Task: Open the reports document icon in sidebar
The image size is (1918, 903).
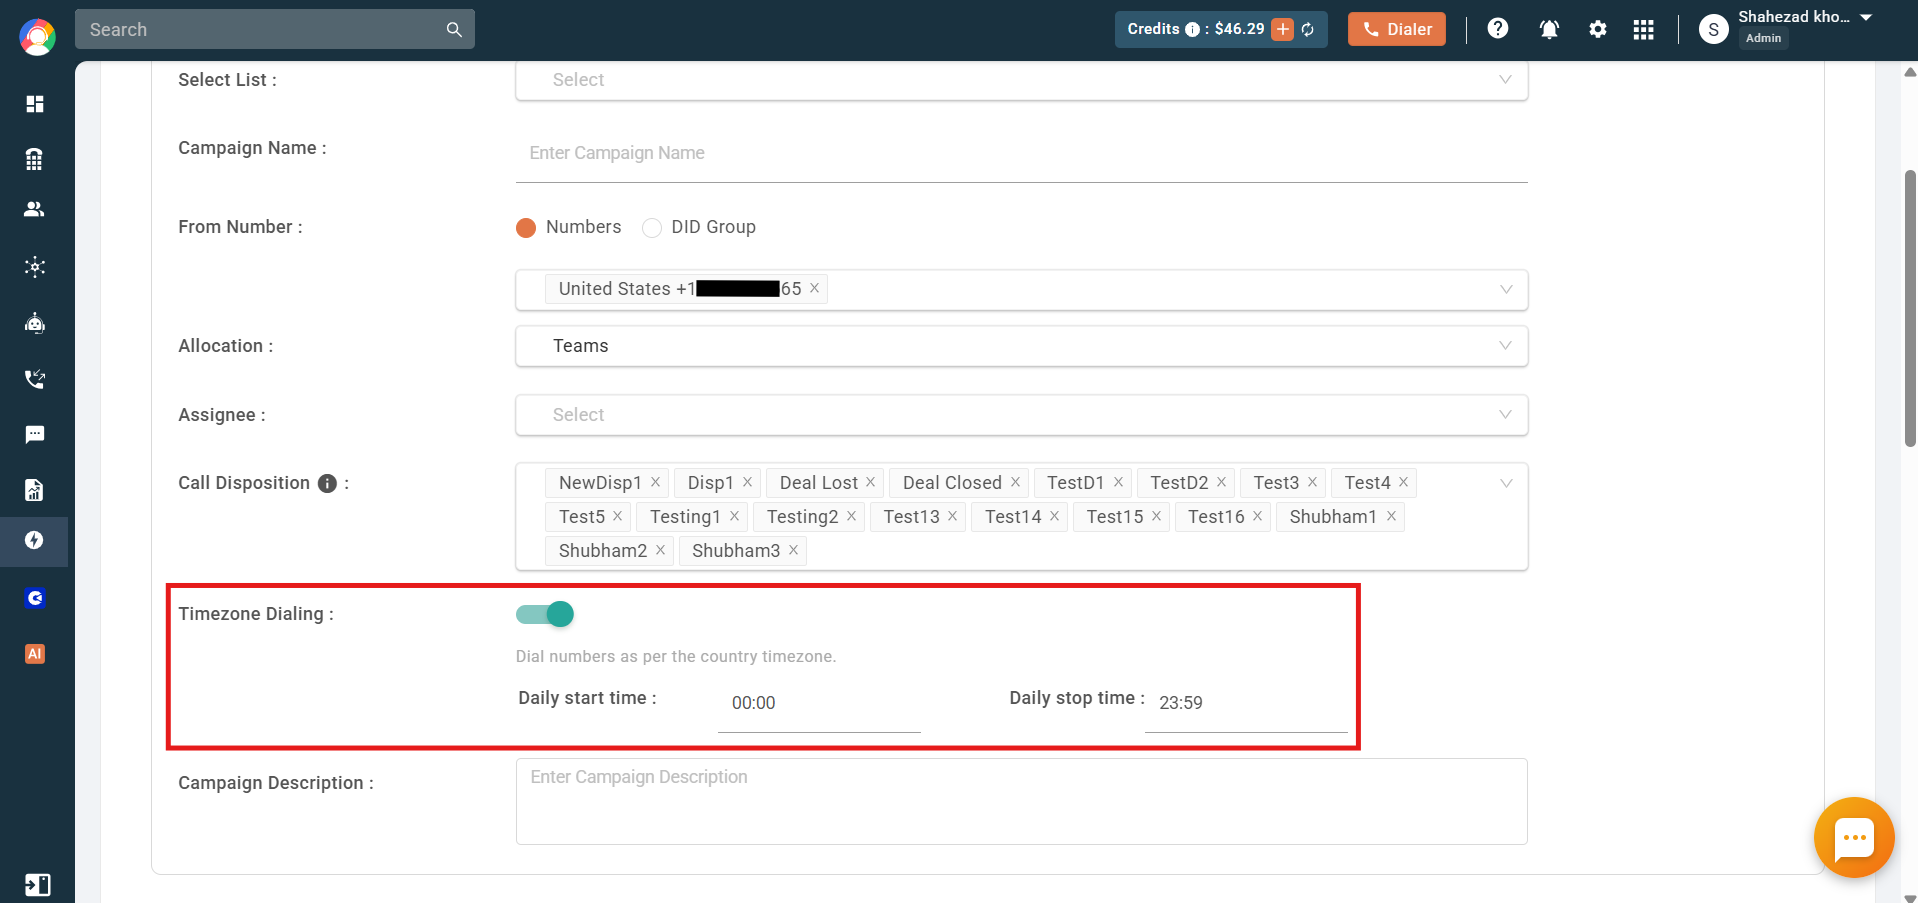Action: click(x=35, y=489)
